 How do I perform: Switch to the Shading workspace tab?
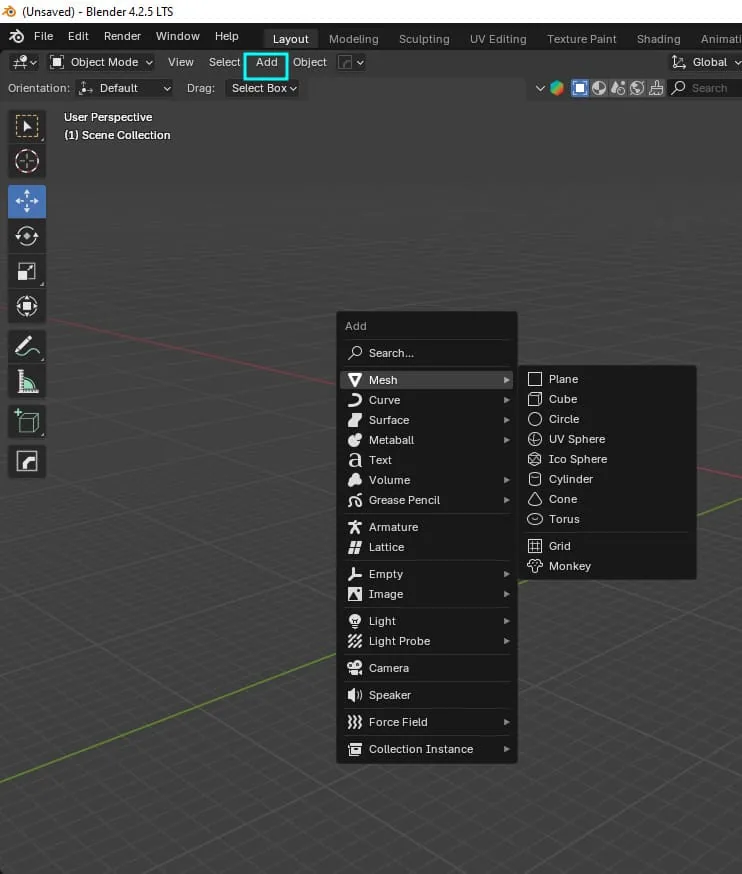tap(658, 39)
